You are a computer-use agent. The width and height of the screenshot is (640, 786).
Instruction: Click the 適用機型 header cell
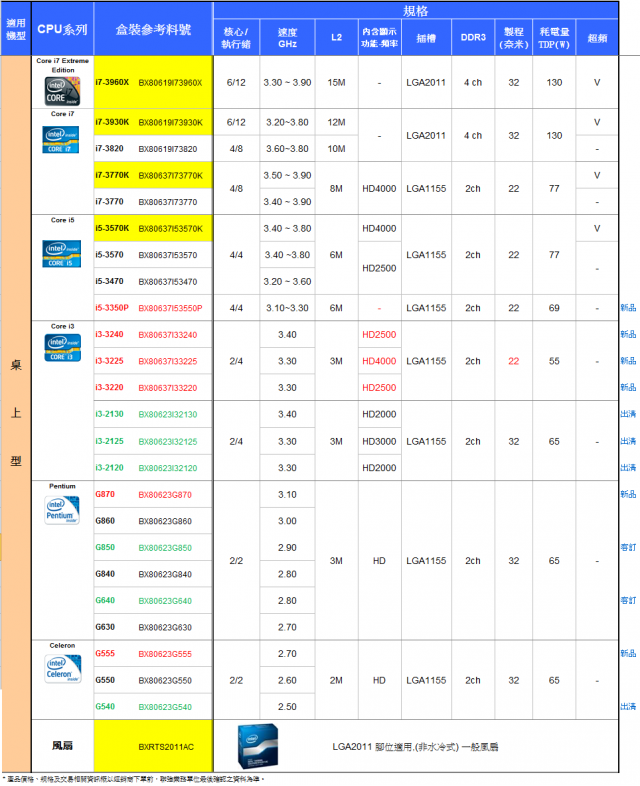click(x=16, y=29)
